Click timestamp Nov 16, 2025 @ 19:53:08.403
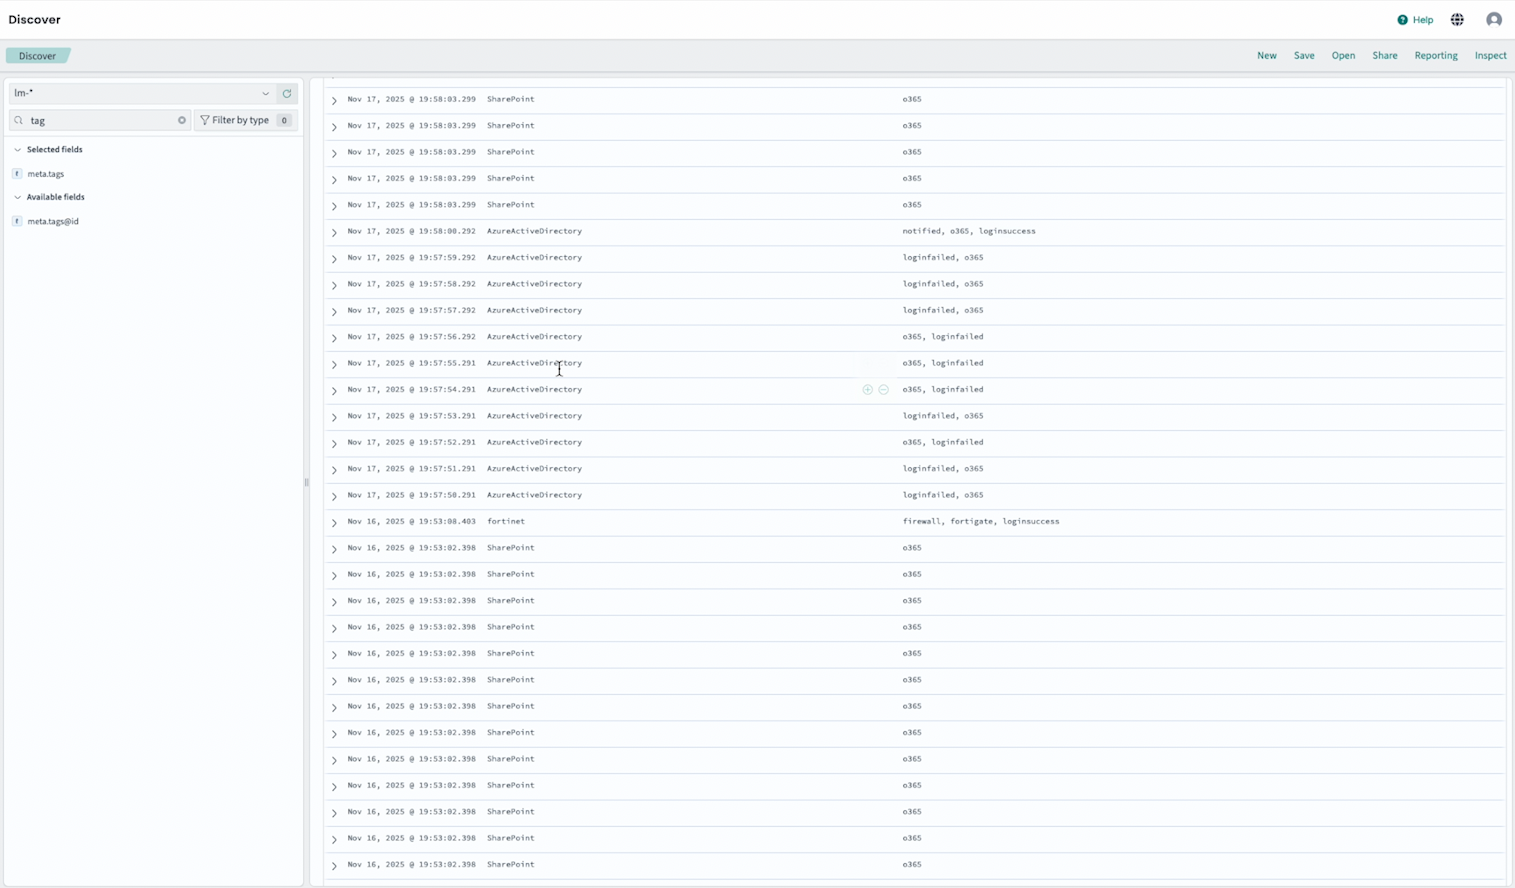The width and height of the screenshot is (1515, 888). pos(412,521)
